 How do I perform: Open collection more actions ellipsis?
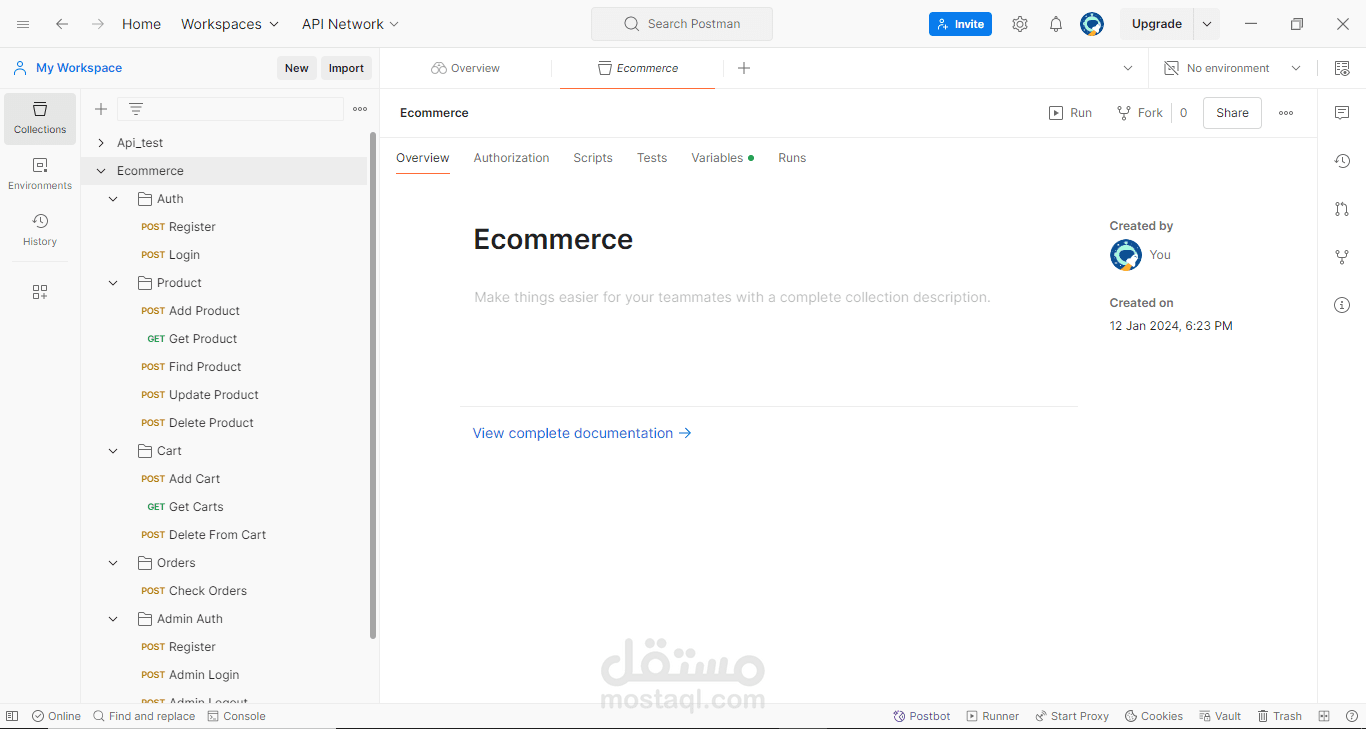(1286, 113)
